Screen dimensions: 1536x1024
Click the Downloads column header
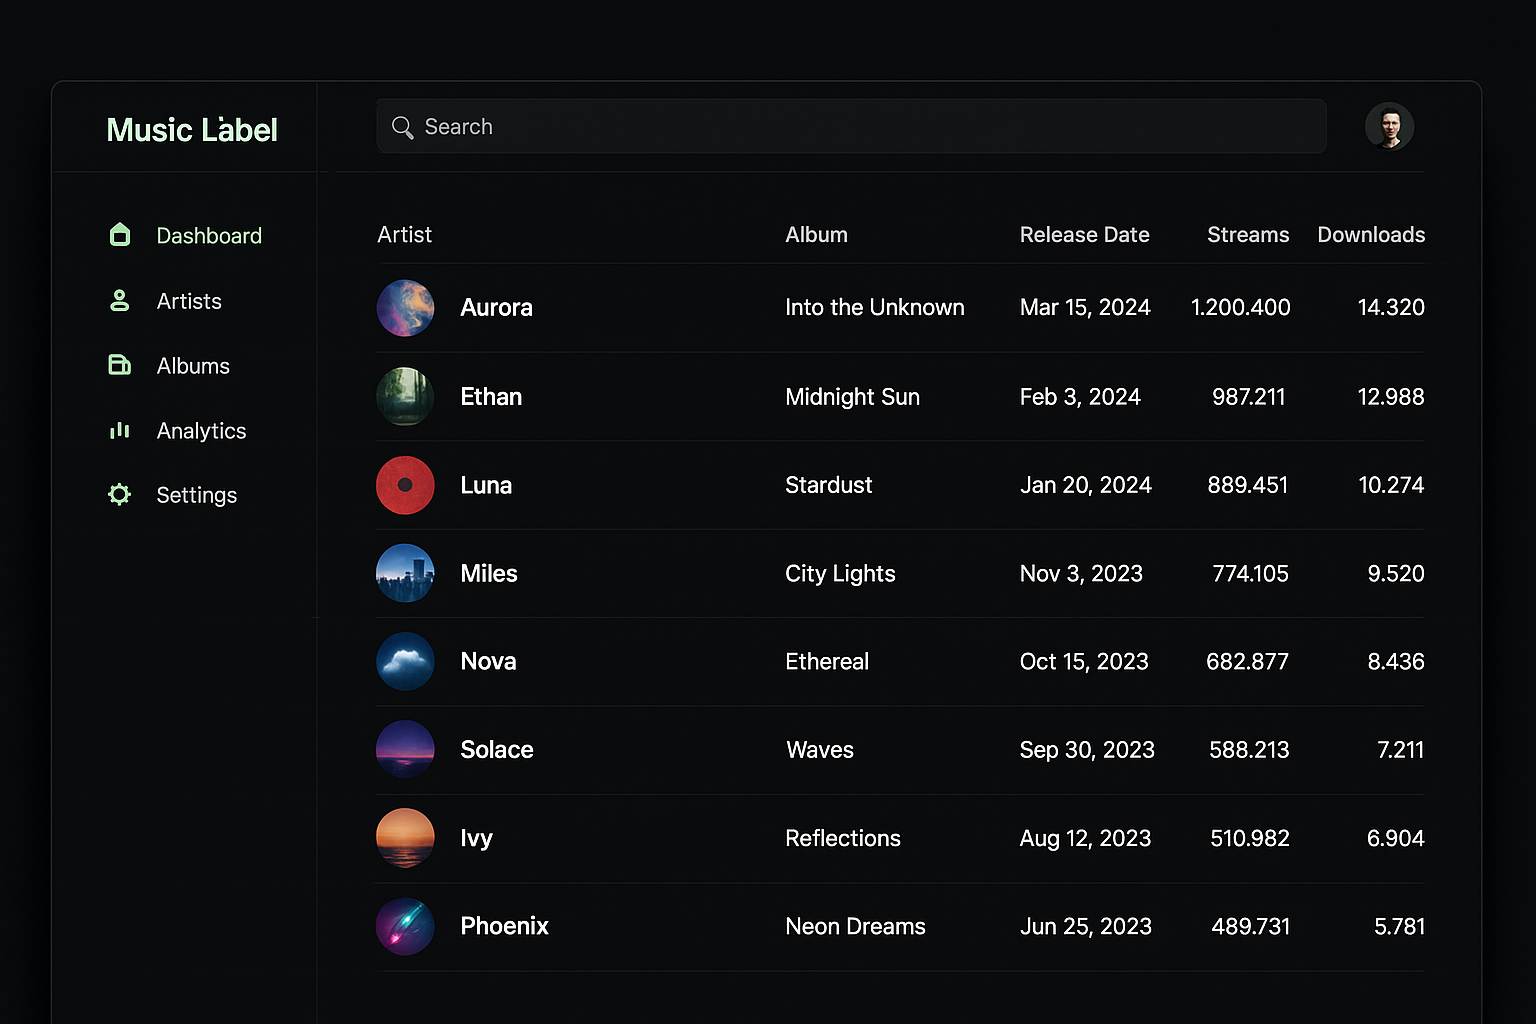point(1371,235)
